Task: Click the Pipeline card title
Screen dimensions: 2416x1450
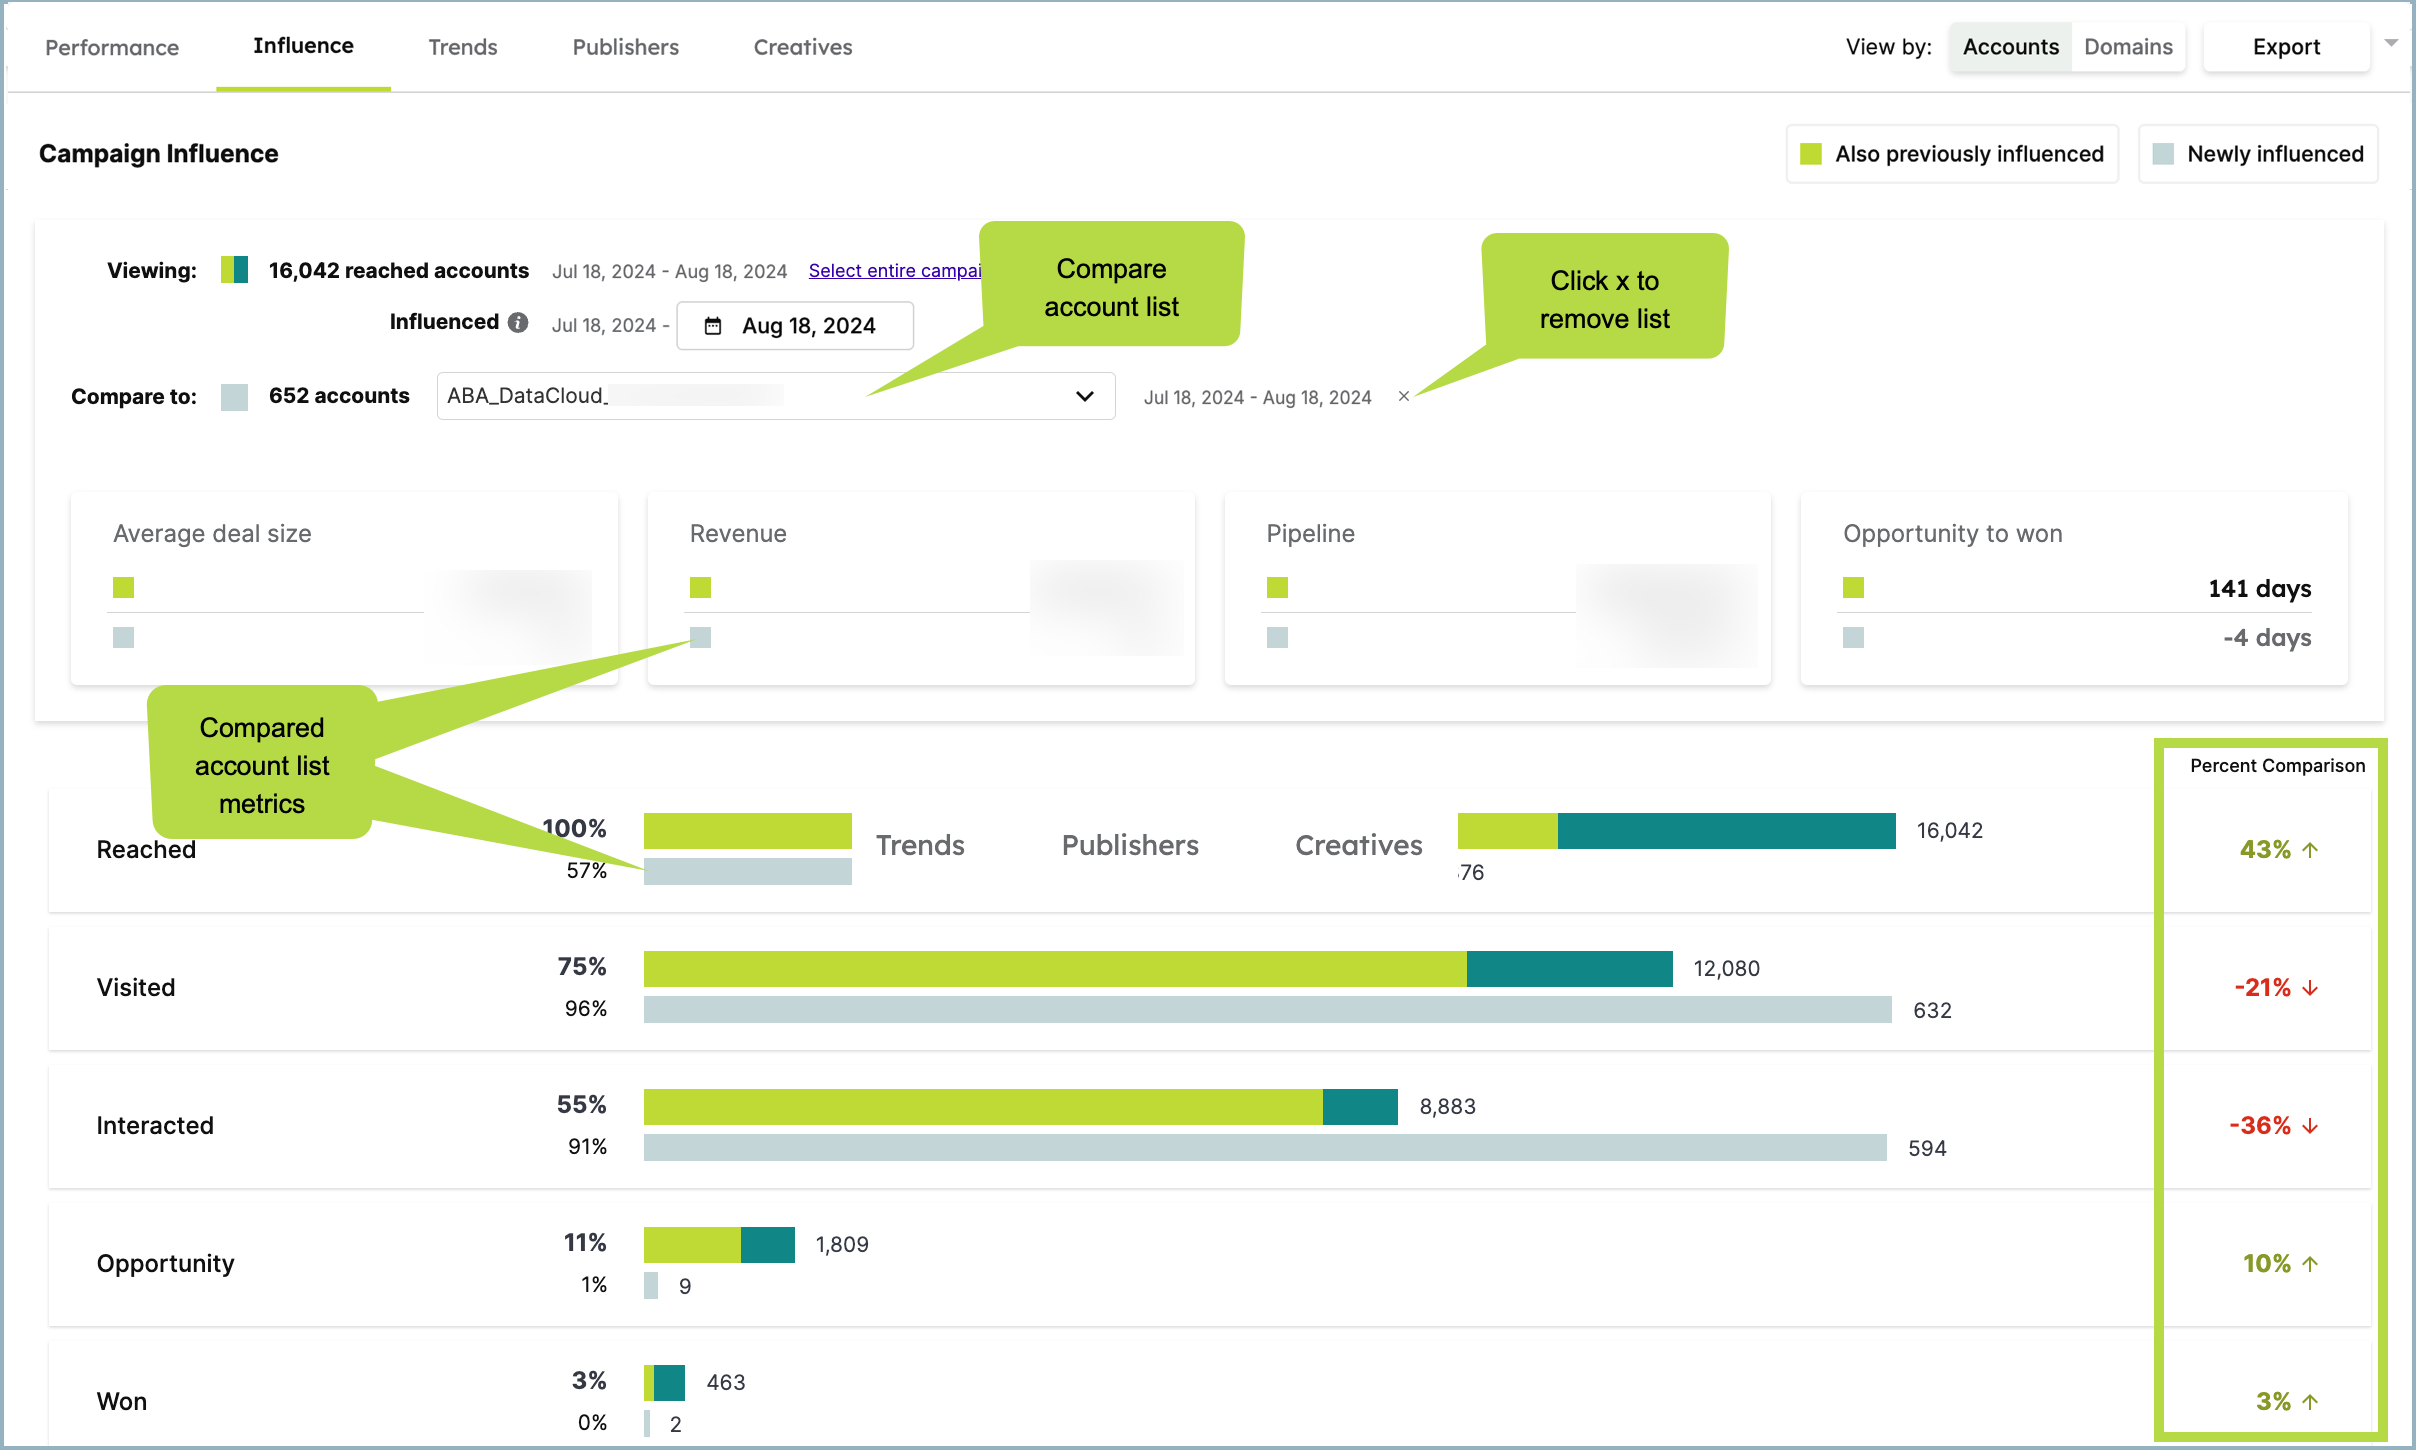Action: [x=1310, y=534]
